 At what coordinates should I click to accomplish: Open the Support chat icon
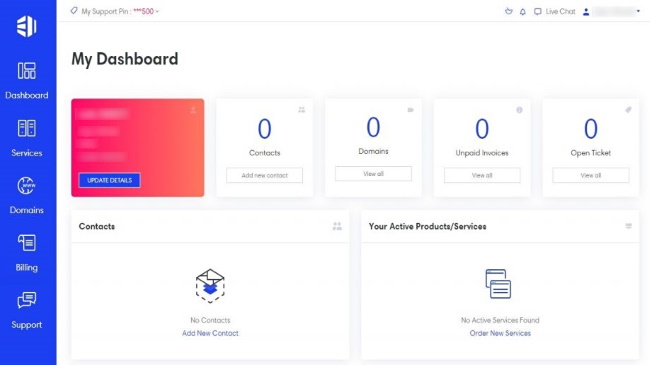[x=27, y=300]
